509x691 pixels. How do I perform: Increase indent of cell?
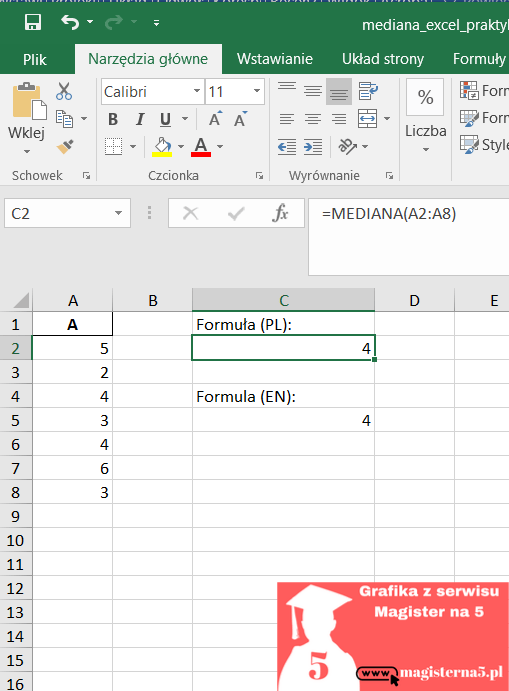(313, 146)
